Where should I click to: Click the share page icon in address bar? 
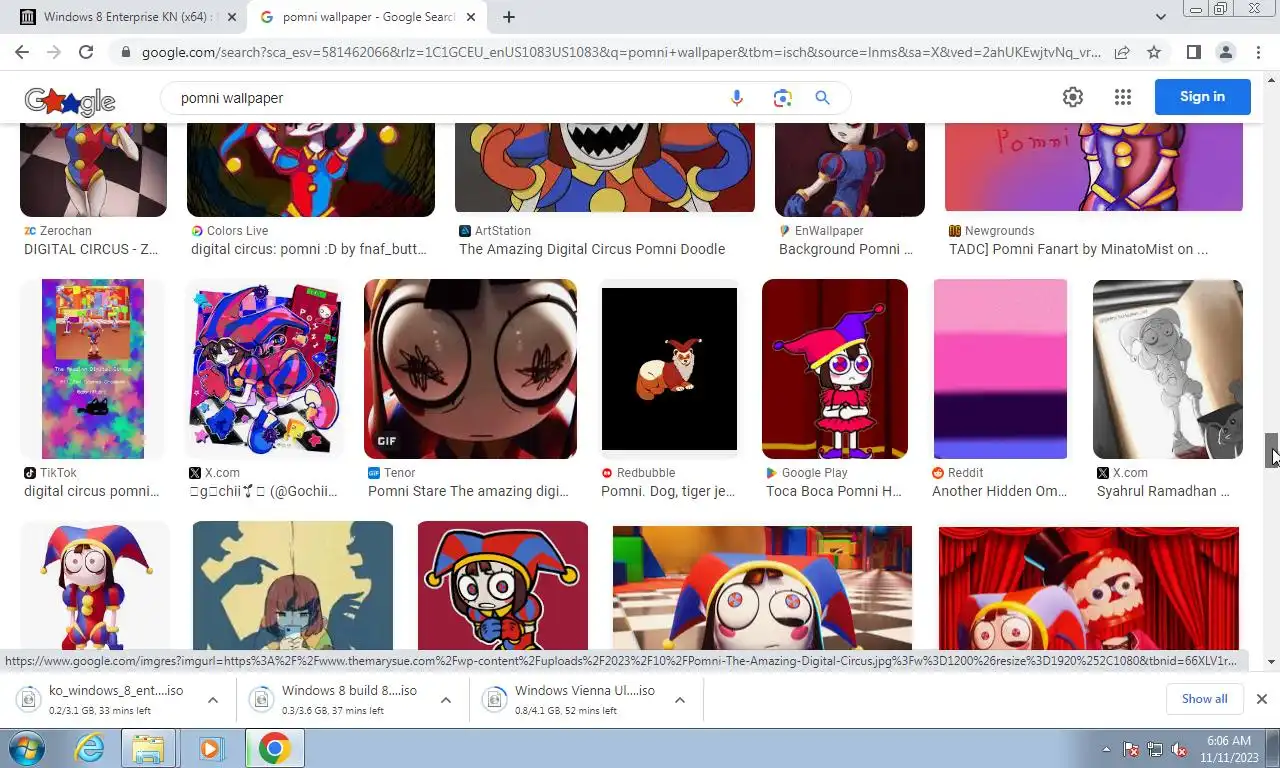[1122, 52]
